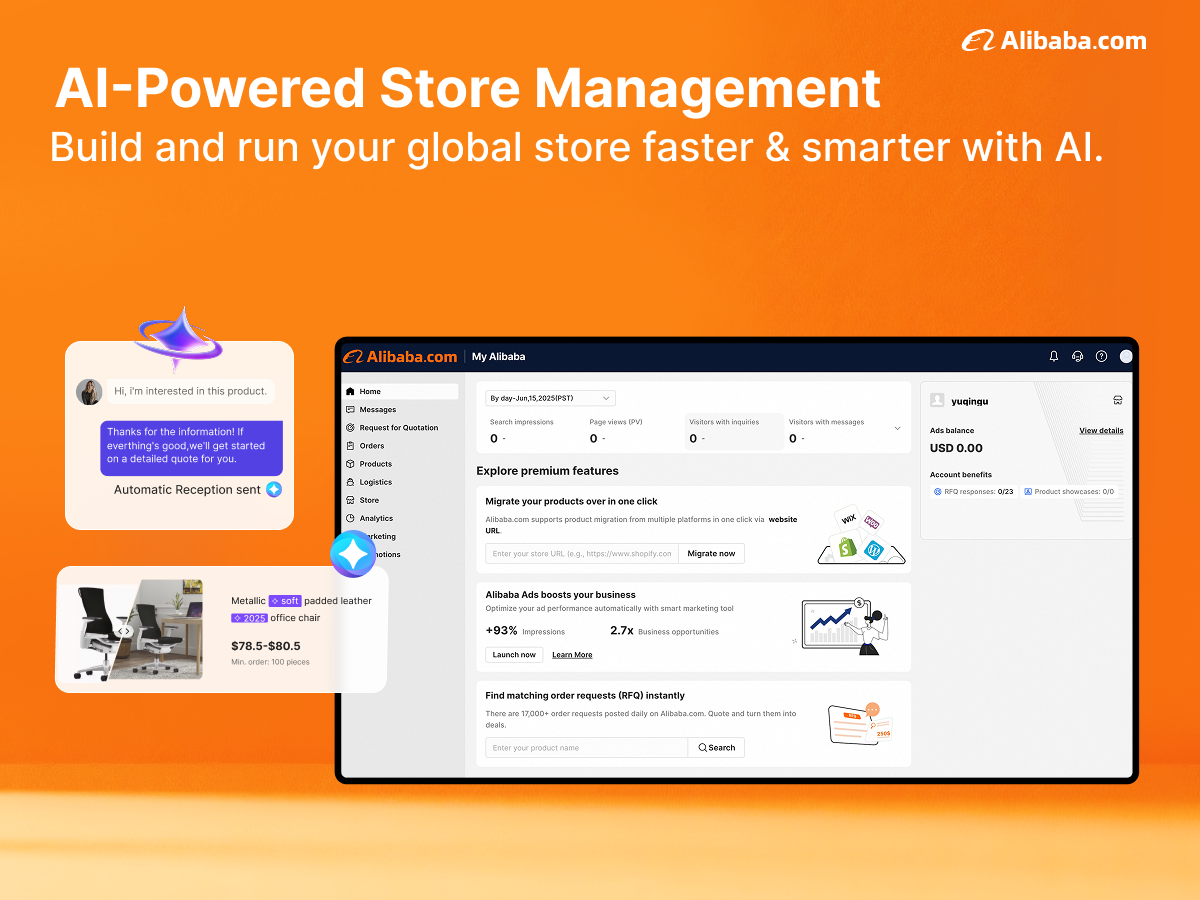Expand the stats row chevron

pyautogui.click(x=897, y=428)
